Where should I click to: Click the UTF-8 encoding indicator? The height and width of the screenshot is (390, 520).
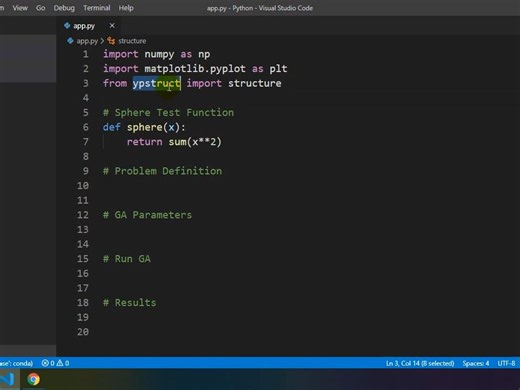tap(506, 363)
